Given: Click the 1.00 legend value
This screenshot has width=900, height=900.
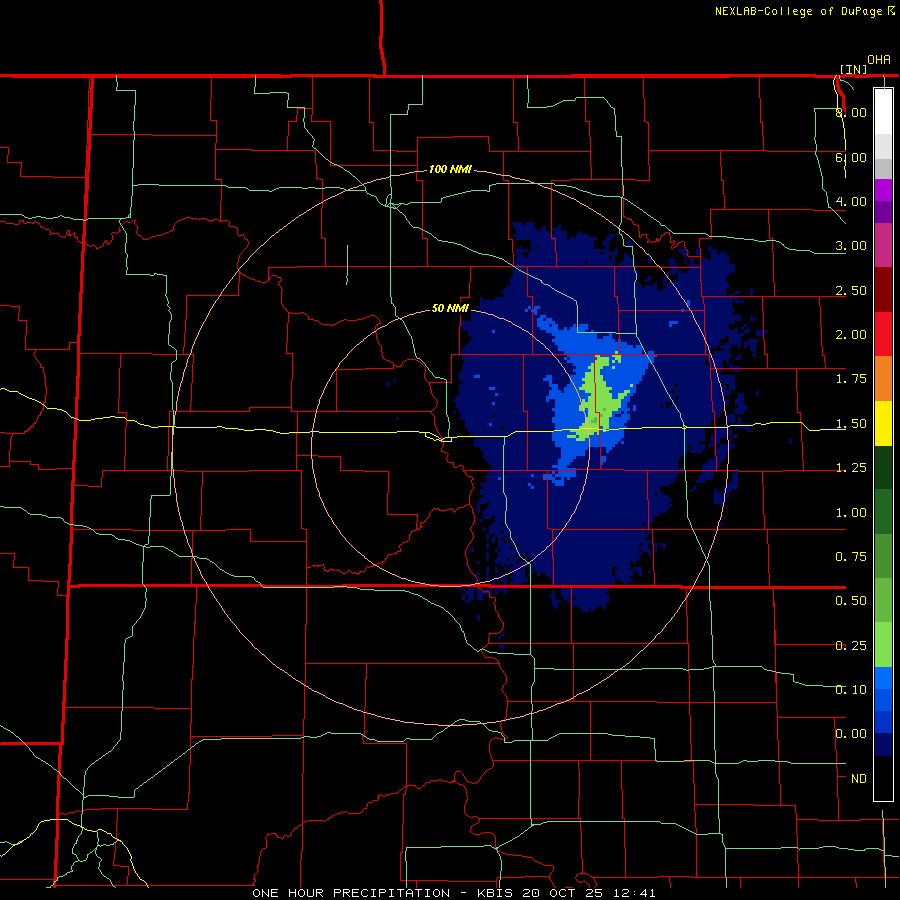Looking at the screenshot, I should coord(851,513).
